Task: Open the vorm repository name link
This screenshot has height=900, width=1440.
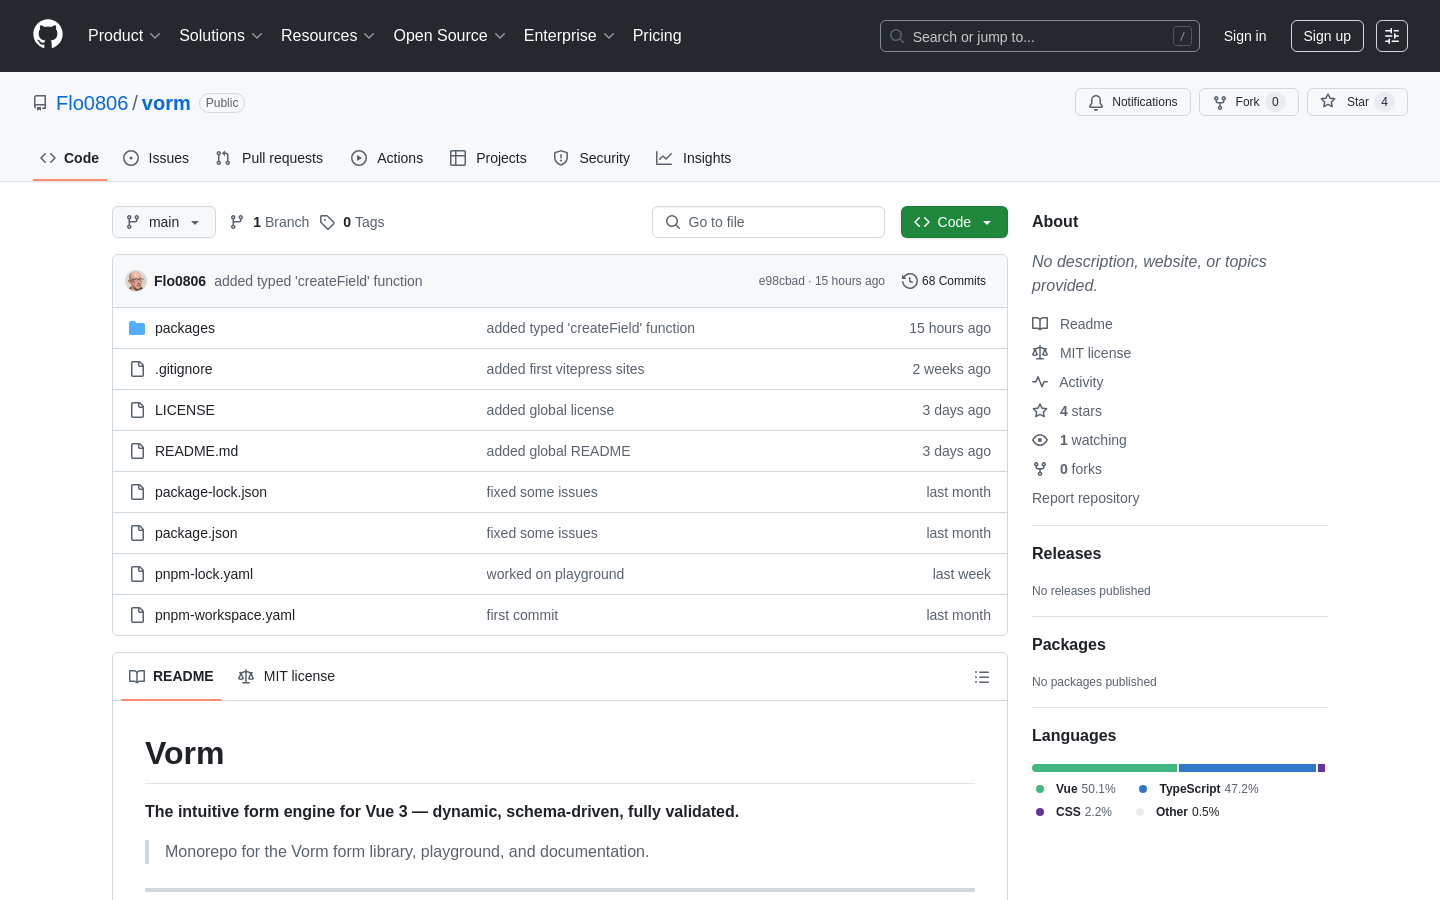Action: click(166, 103)
